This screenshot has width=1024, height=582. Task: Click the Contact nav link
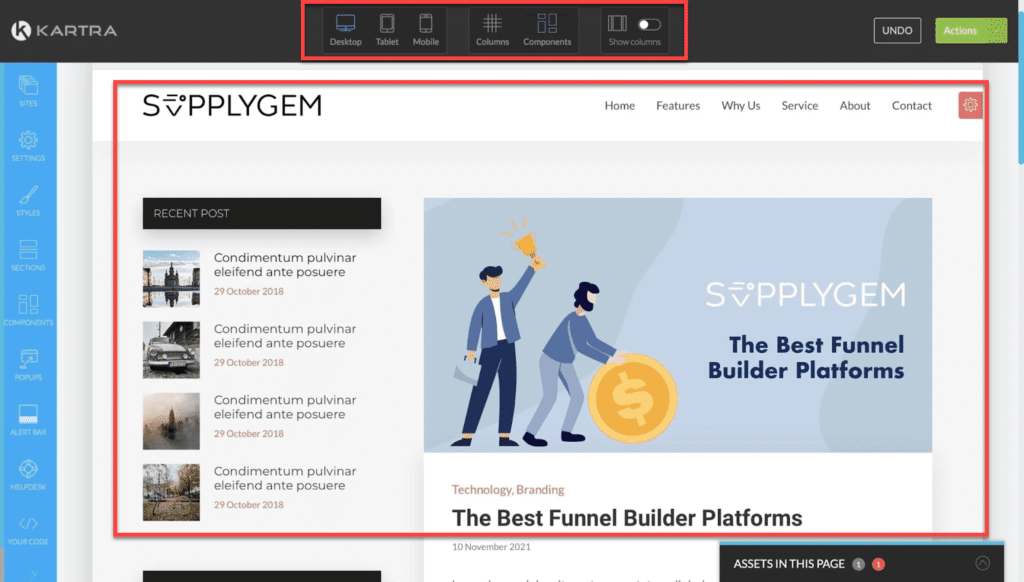point(912,106)
